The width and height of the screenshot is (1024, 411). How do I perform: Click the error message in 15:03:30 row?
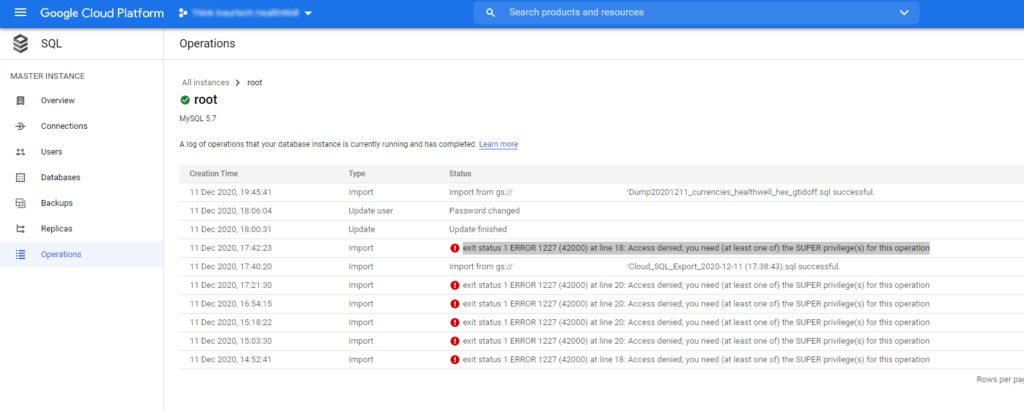pyautogui.click(x=696, y=341)
